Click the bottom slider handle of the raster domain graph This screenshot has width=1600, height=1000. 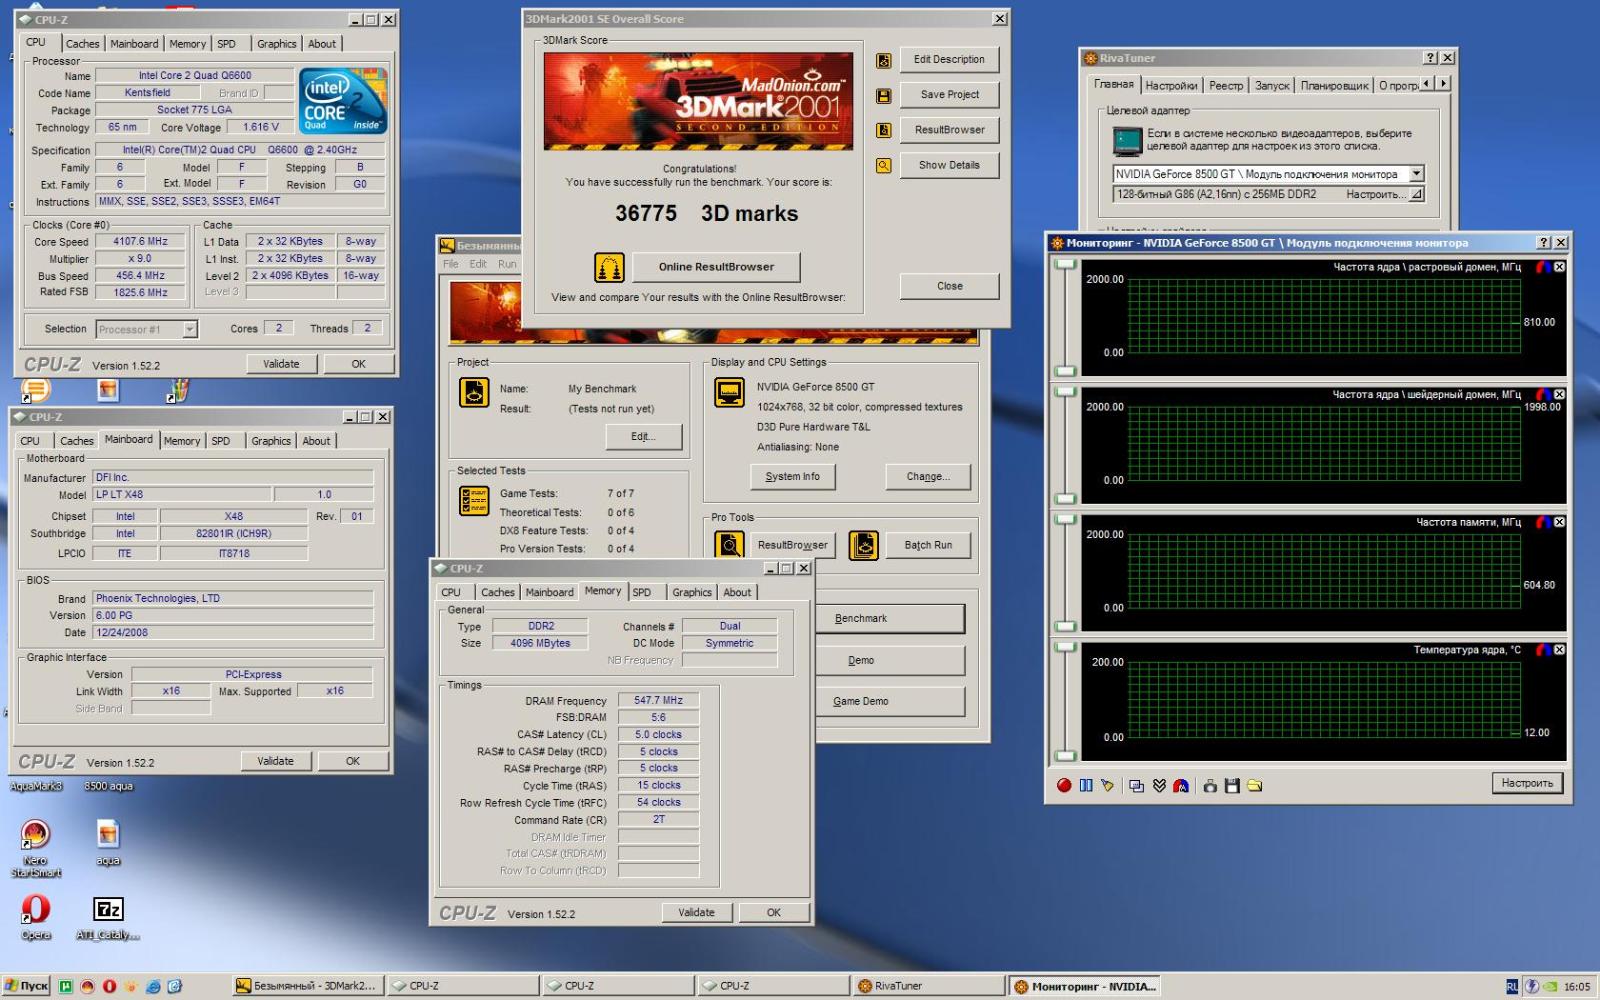click(1065, 371)
